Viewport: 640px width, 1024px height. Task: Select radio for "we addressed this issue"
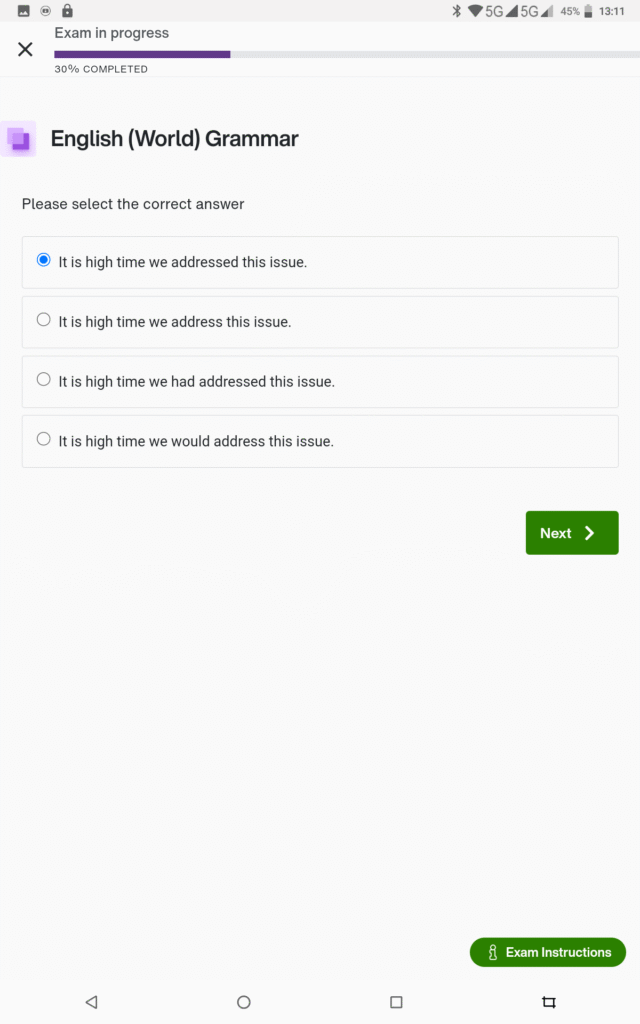point(43,260)
